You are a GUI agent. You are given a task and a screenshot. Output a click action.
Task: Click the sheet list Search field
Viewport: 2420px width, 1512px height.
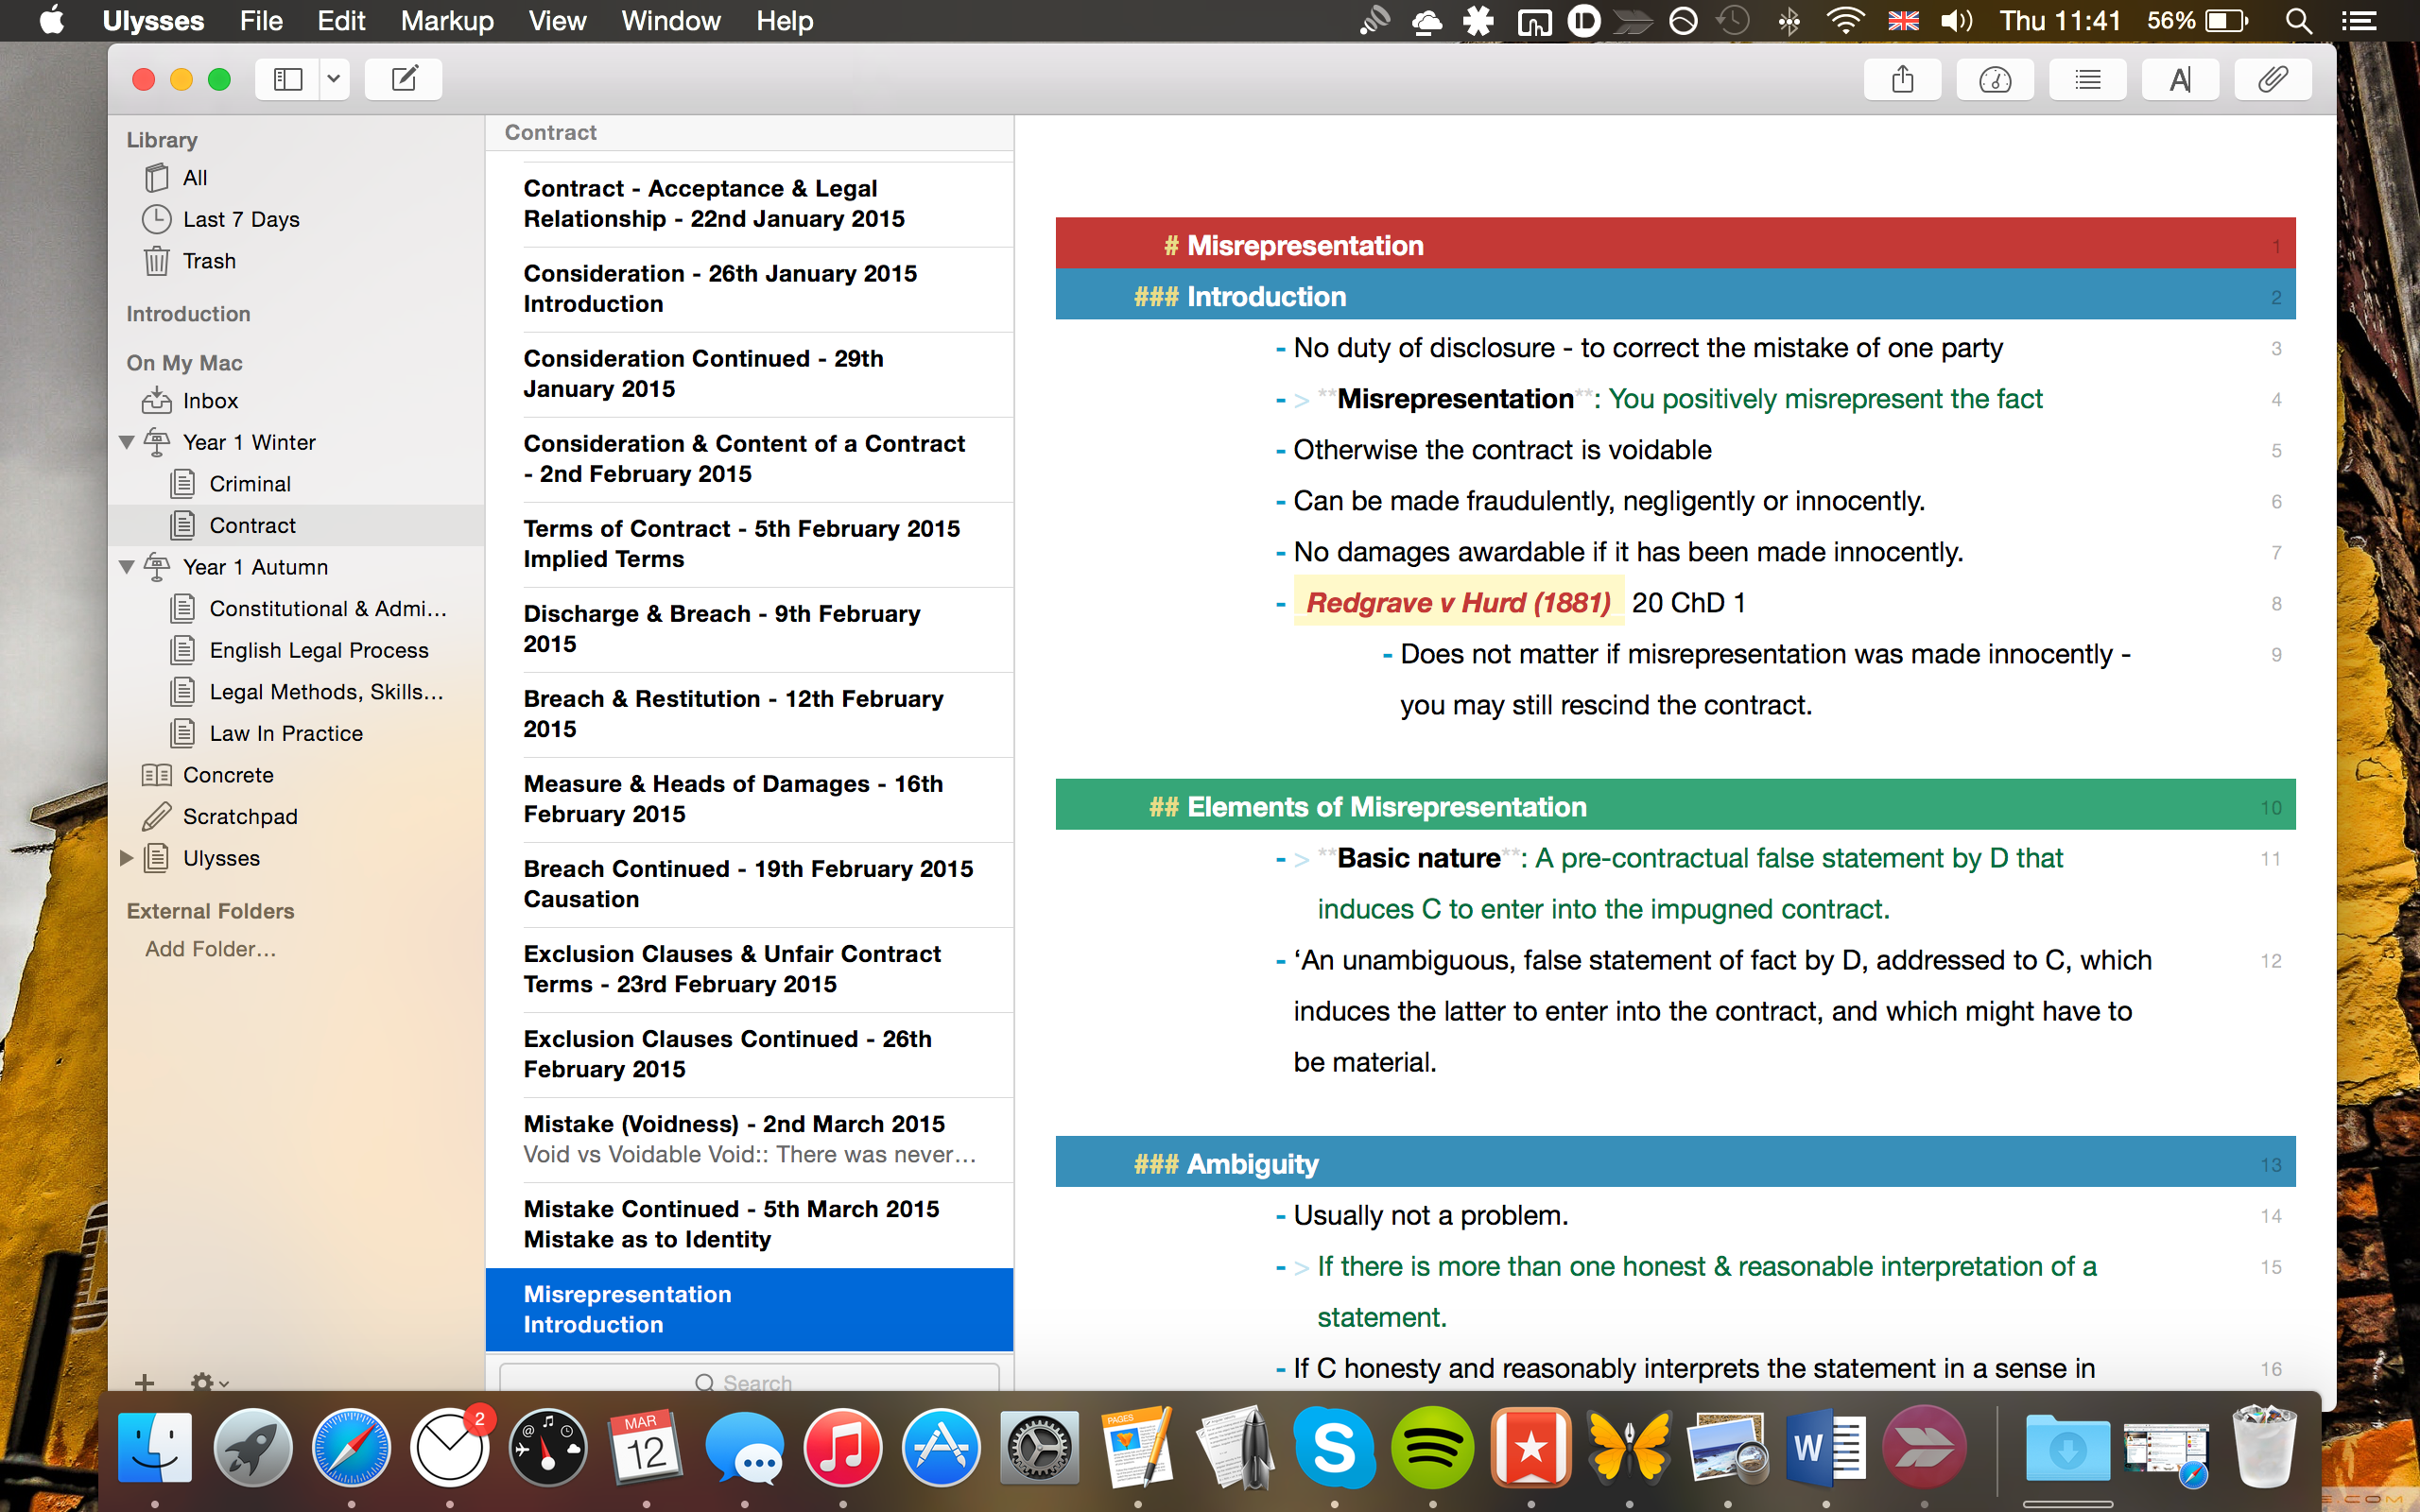pyautogui.click(x=748, y=1380)
